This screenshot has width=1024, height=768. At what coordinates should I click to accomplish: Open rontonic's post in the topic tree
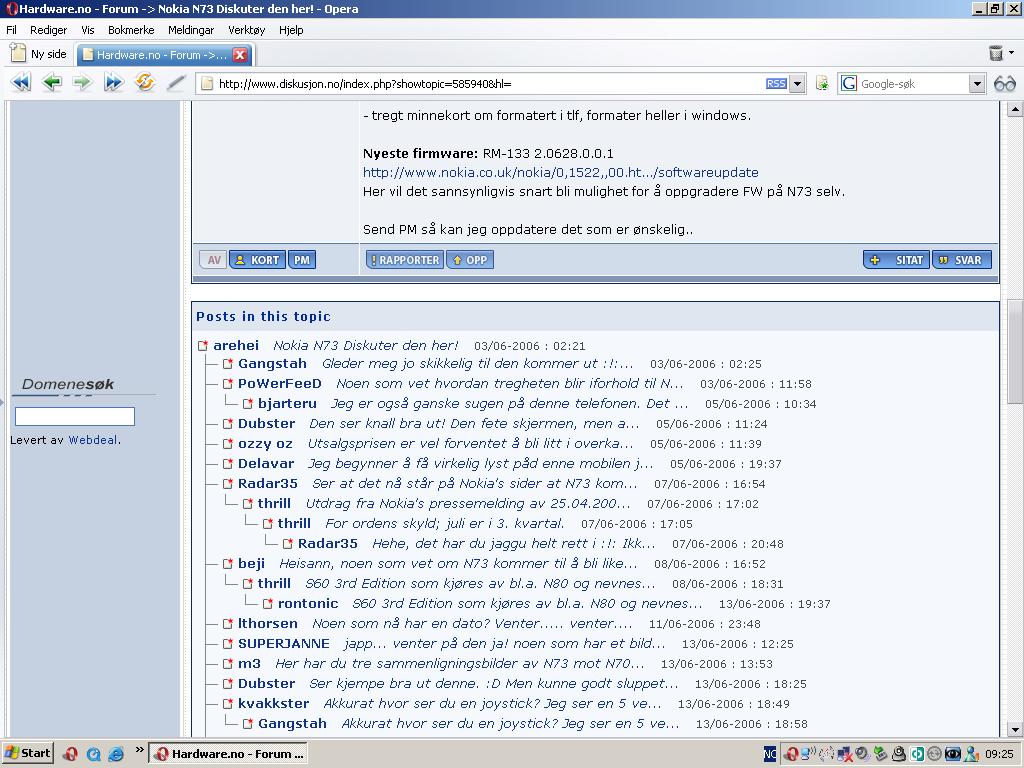(527, 603)
